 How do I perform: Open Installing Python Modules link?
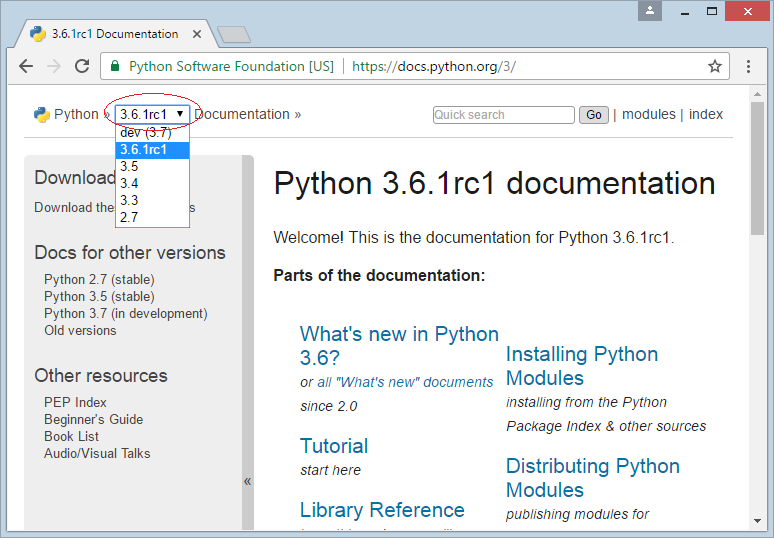tap(582, 366)
